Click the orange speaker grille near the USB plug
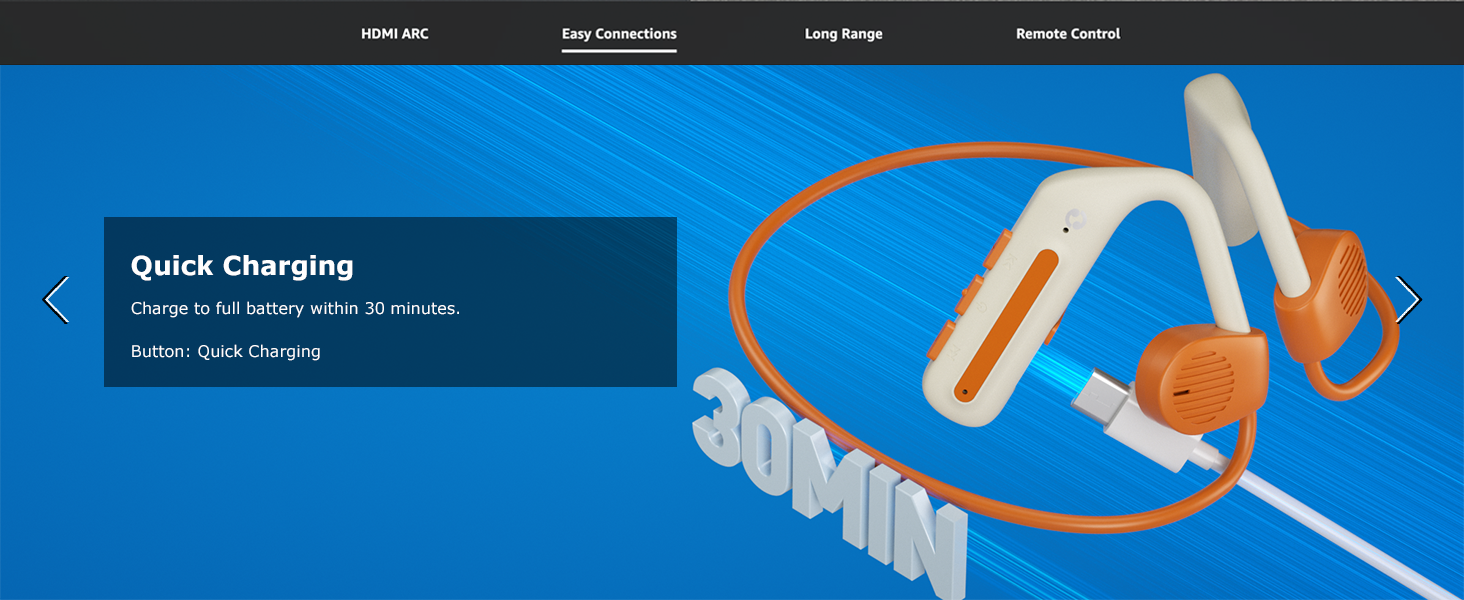 (1200, 378)
